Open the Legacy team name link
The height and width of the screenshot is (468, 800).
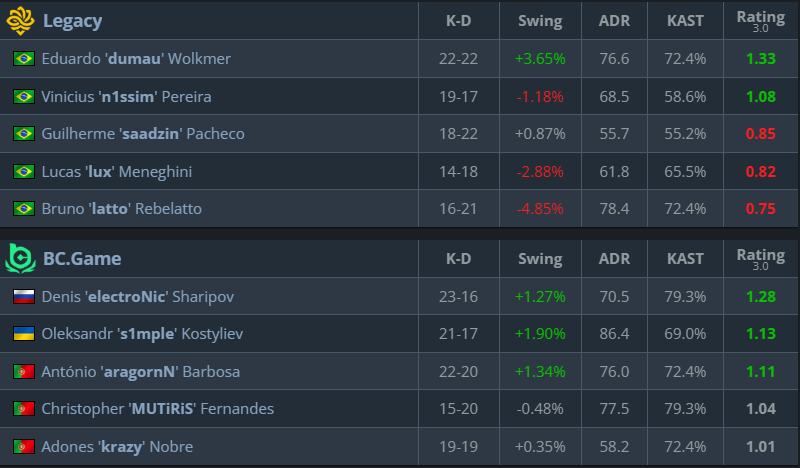coord(72,21)
